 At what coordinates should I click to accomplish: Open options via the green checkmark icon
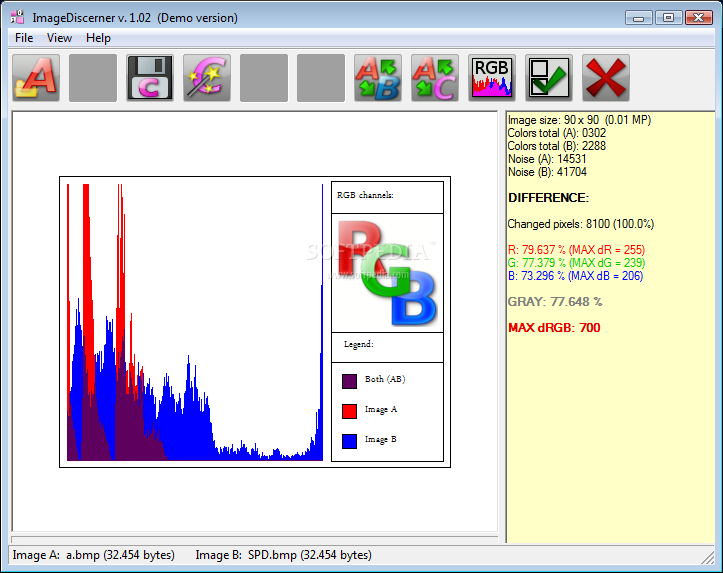[549, 78]
